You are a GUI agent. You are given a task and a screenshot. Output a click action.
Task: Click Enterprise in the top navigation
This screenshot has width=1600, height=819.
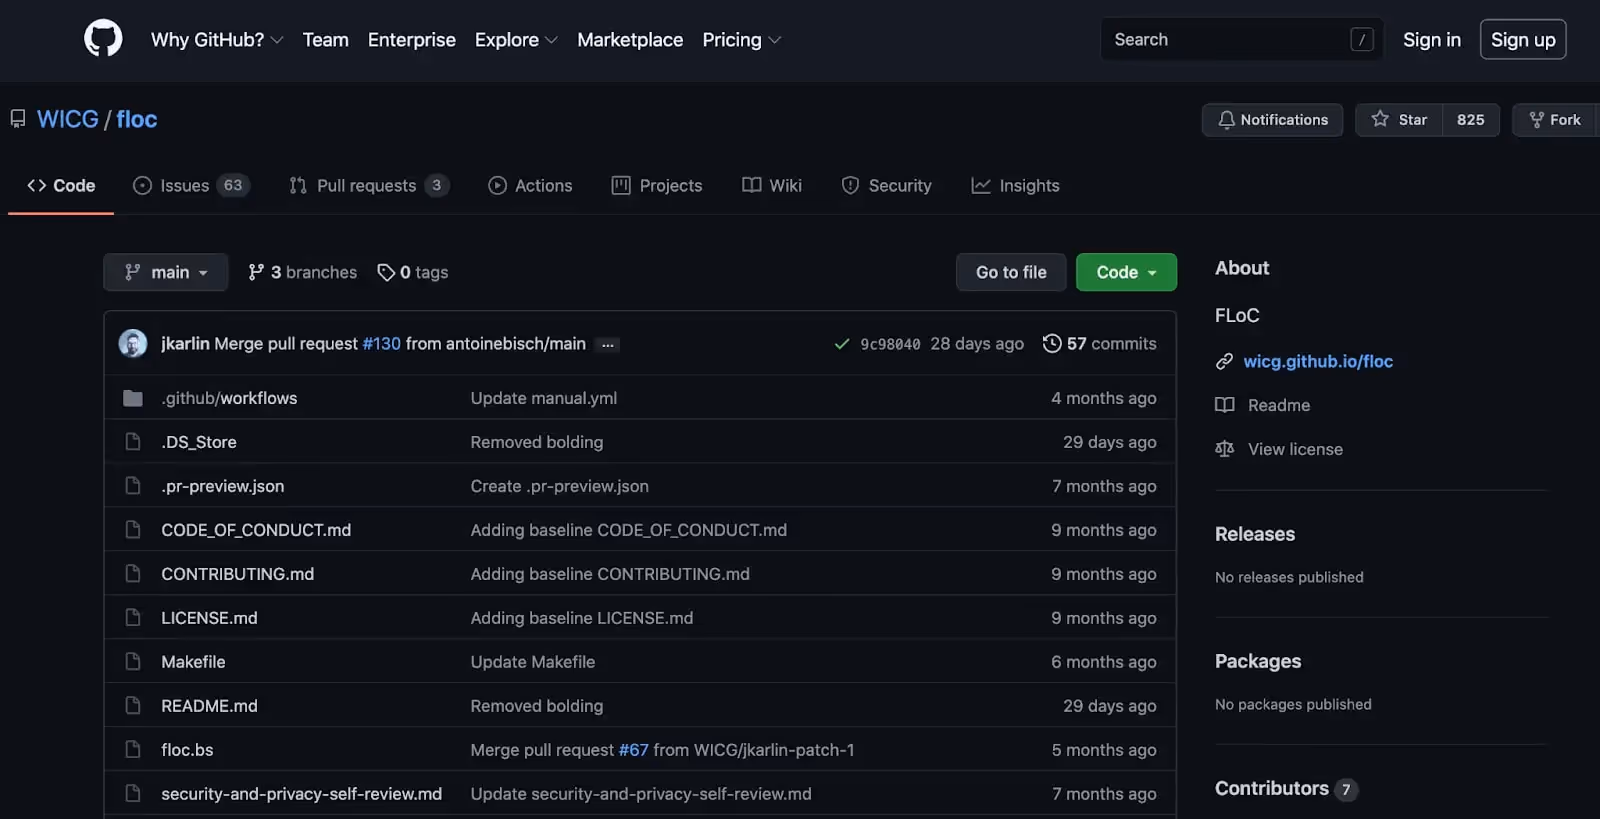412,39
